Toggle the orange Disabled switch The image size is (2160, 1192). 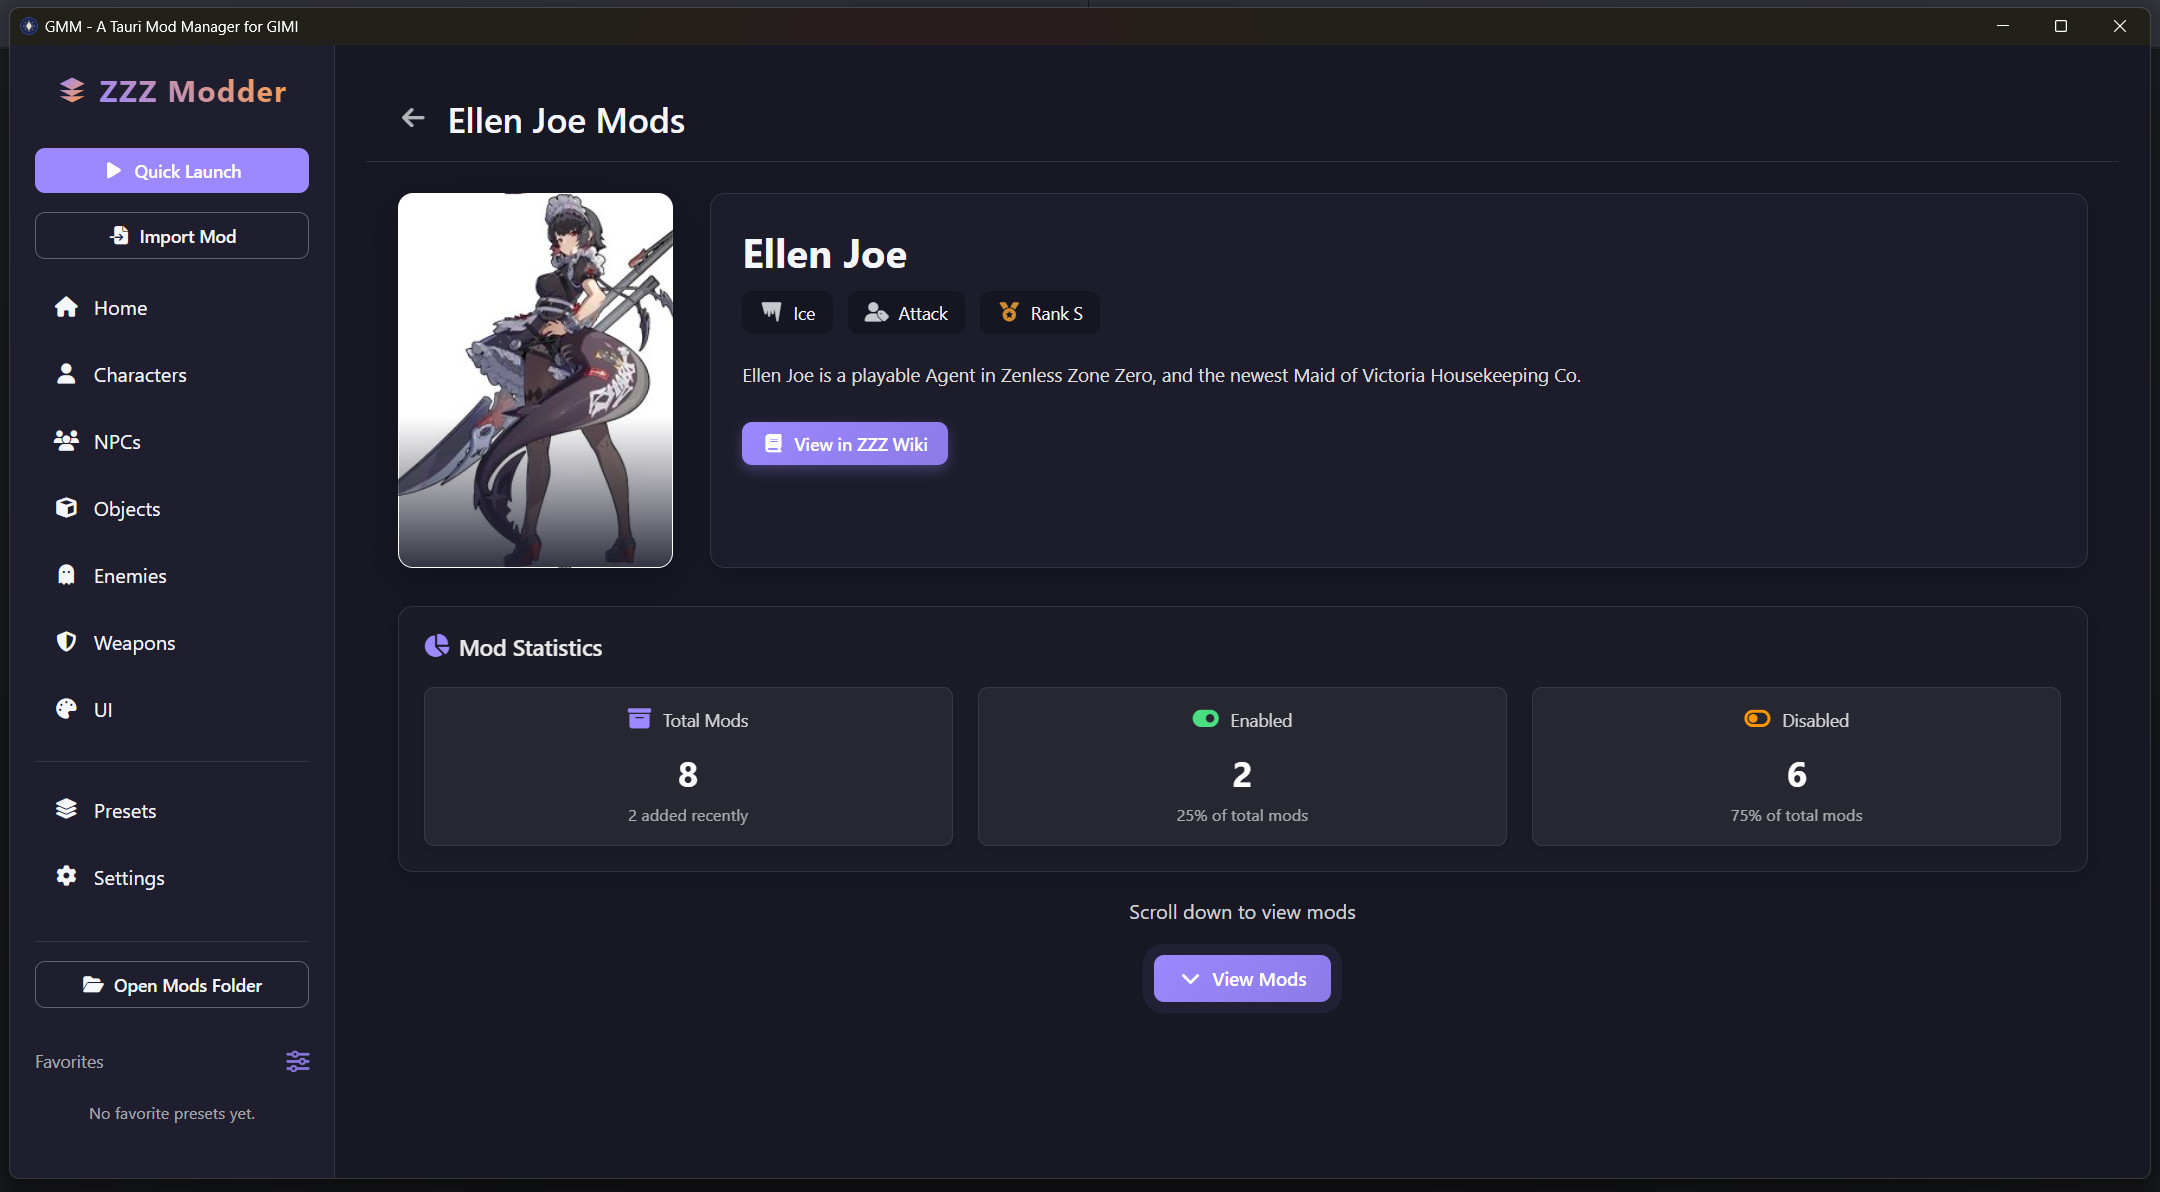[x=1758, y=718]
